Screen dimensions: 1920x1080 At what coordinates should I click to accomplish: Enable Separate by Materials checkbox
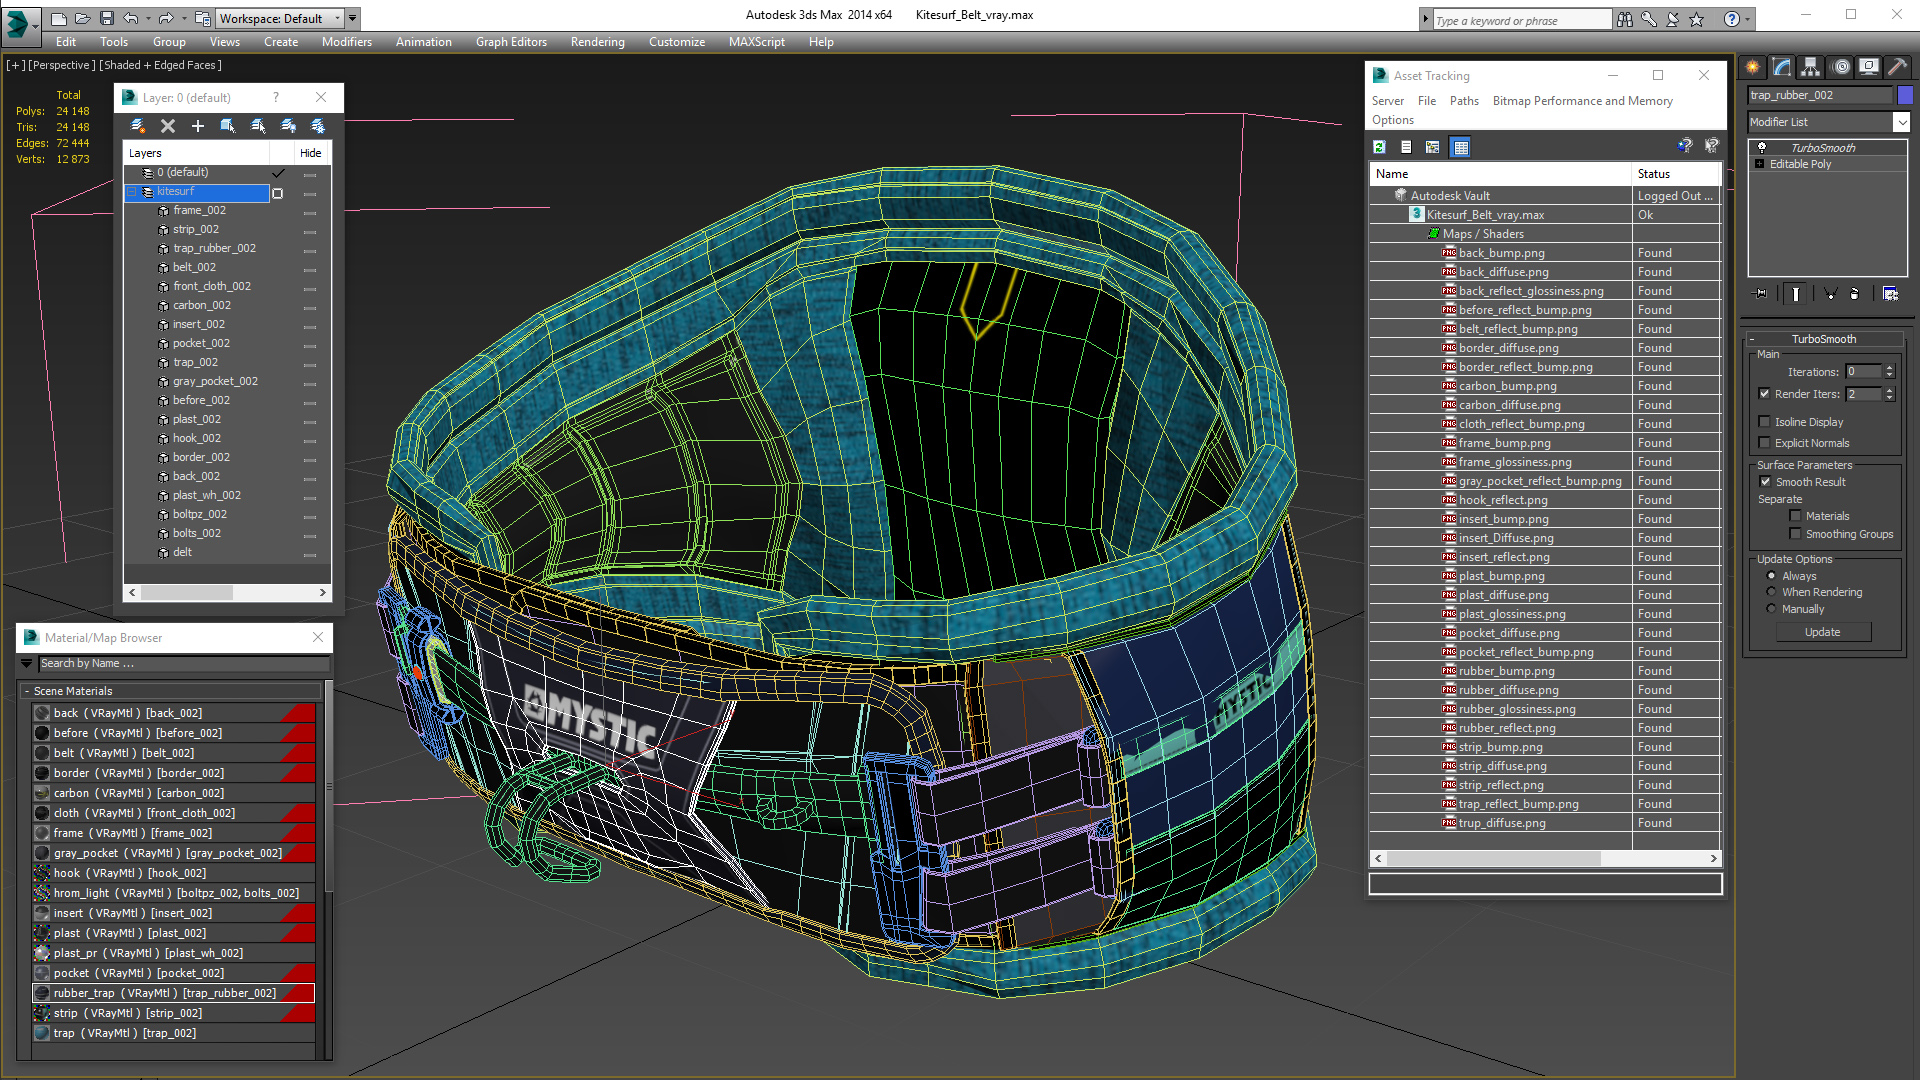coord(1795,516)
